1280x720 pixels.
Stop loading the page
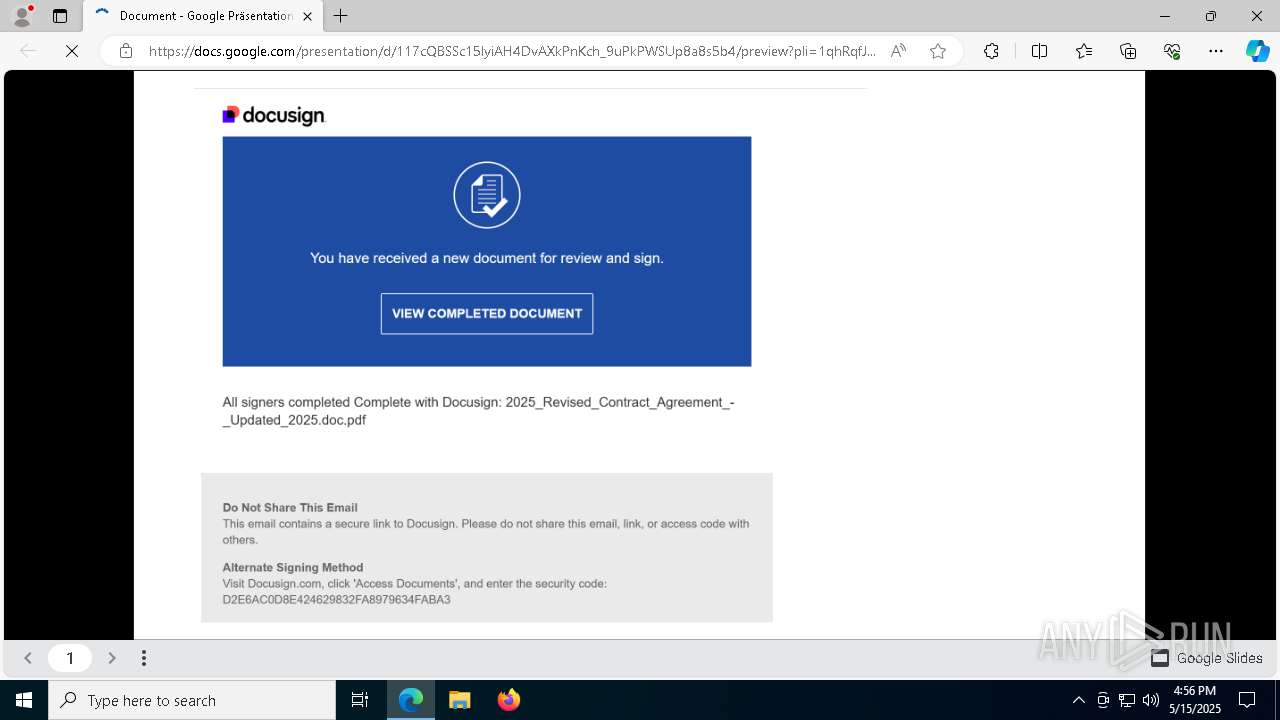click(x=72, y=51)
